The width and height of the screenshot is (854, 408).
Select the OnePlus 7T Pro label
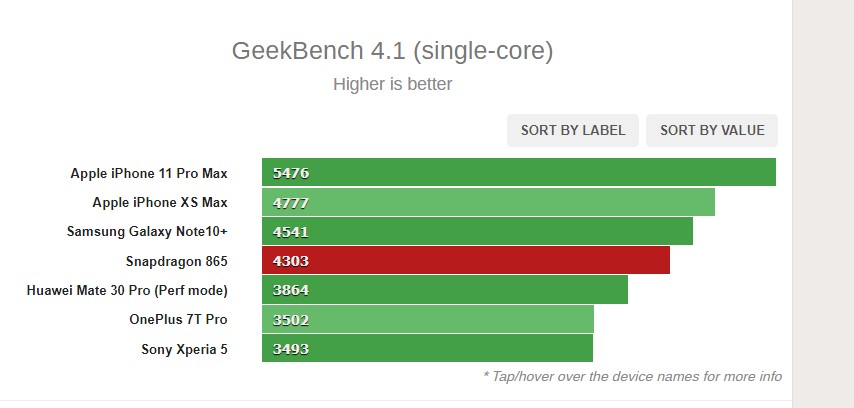pyautogui.click(x=178, y=319)
